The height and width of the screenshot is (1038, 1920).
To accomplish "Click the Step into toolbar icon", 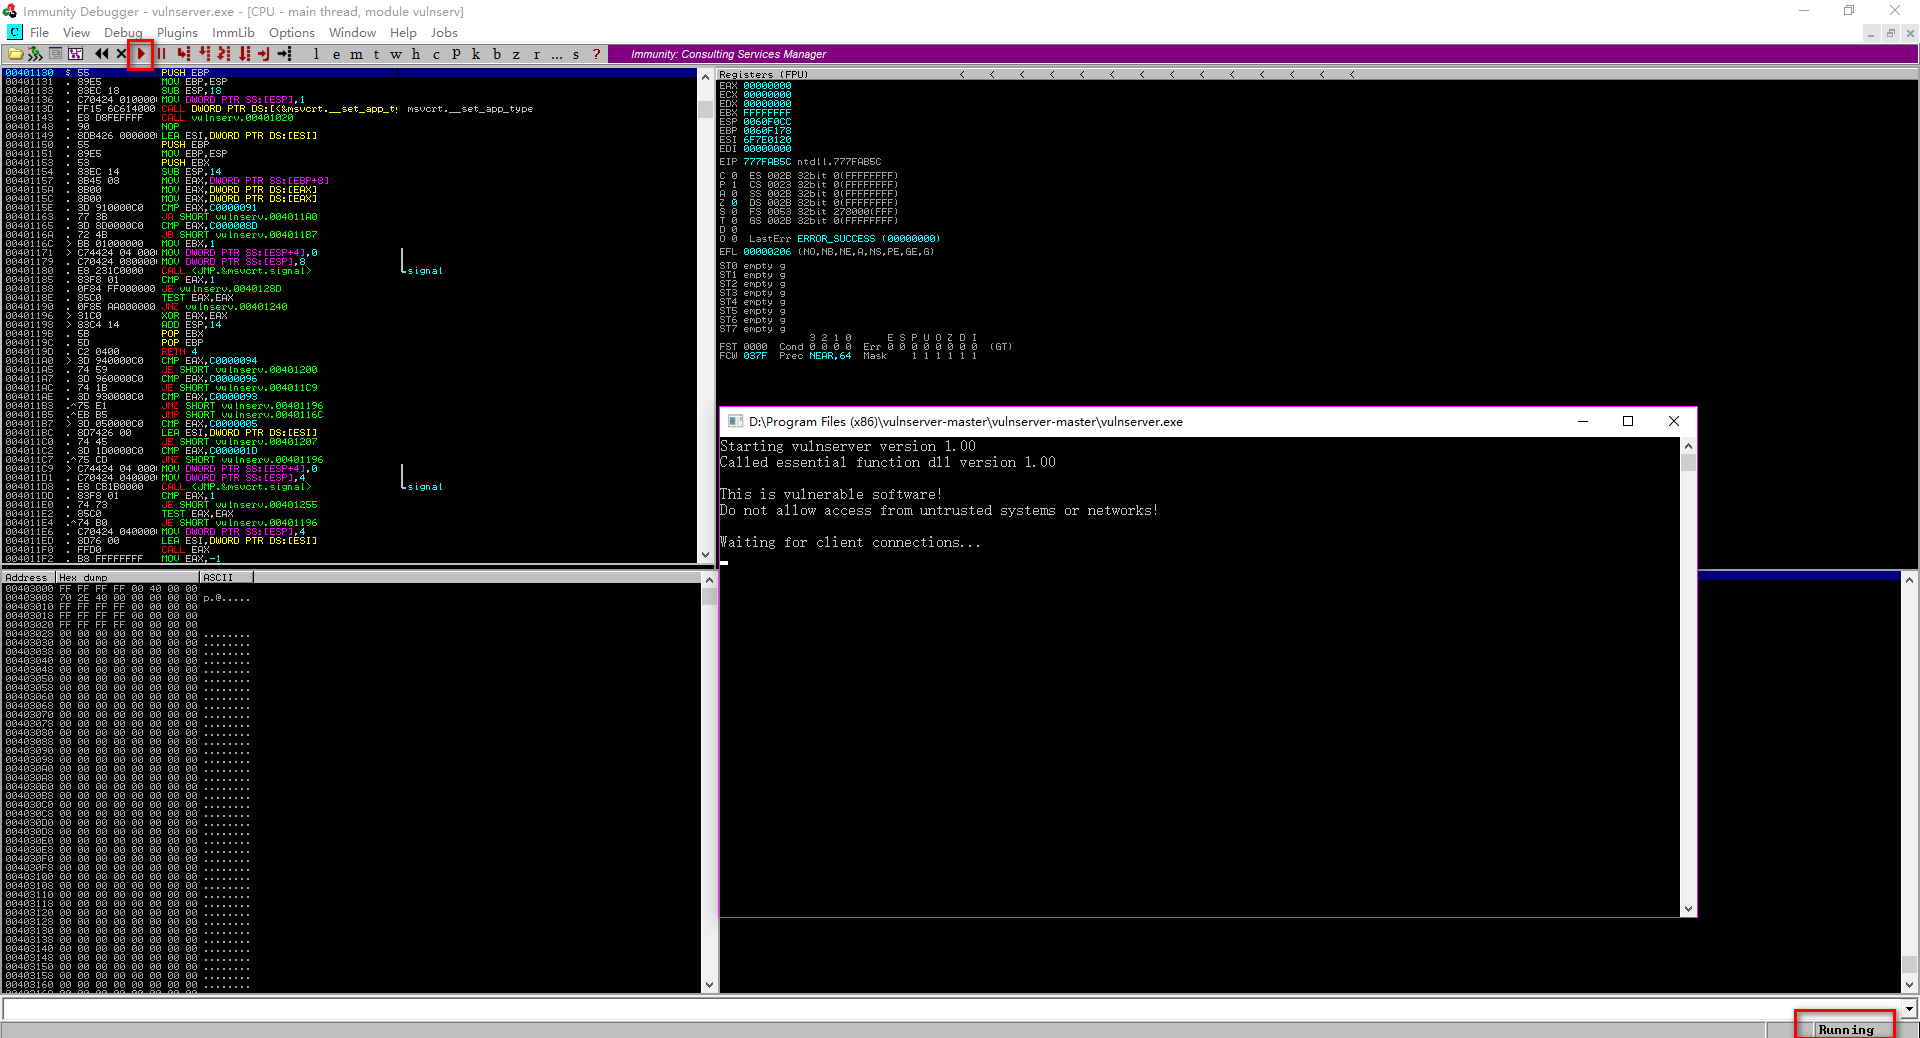I will click(183, 54).
